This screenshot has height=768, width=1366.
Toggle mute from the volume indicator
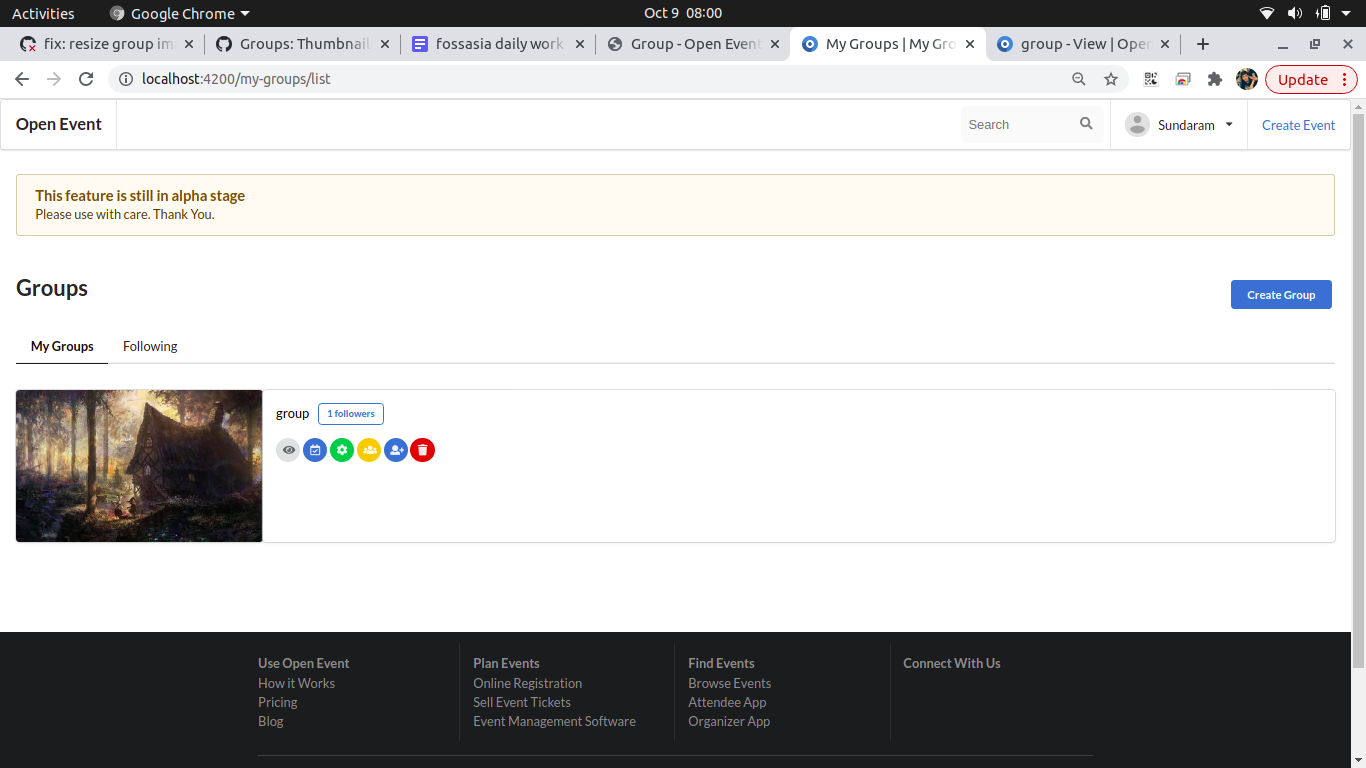pos(1295,13)
